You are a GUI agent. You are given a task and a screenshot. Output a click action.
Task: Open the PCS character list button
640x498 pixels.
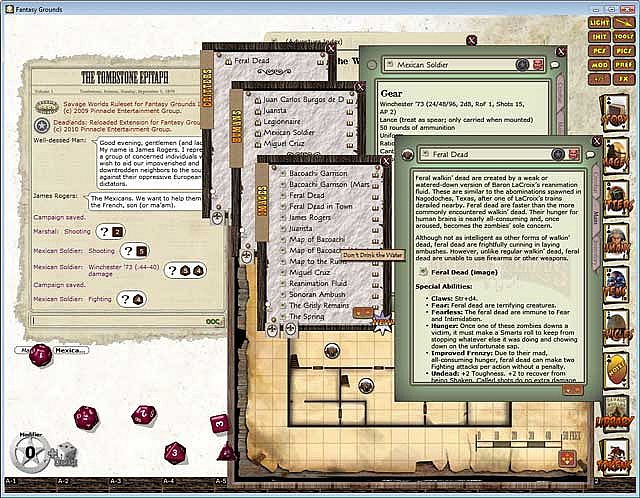(x=599, y=51)
